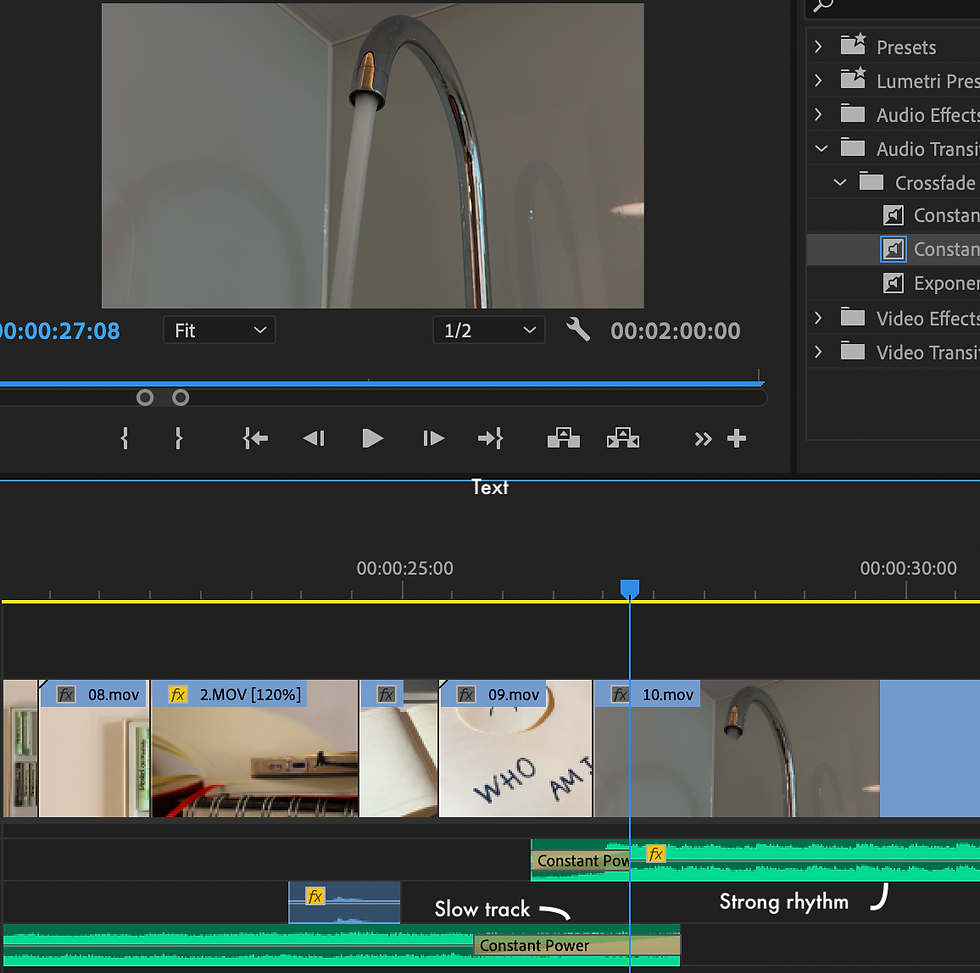Click the Mark In bracket icon
Screen dimensions: 980x973
click(124, 438)
